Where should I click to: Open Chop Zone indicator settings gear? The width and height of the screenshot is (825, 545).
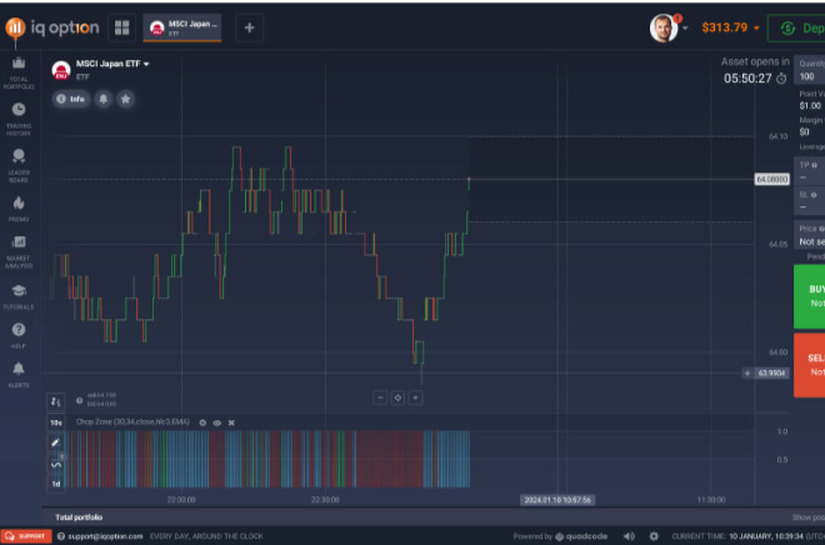tap(203, 422)
